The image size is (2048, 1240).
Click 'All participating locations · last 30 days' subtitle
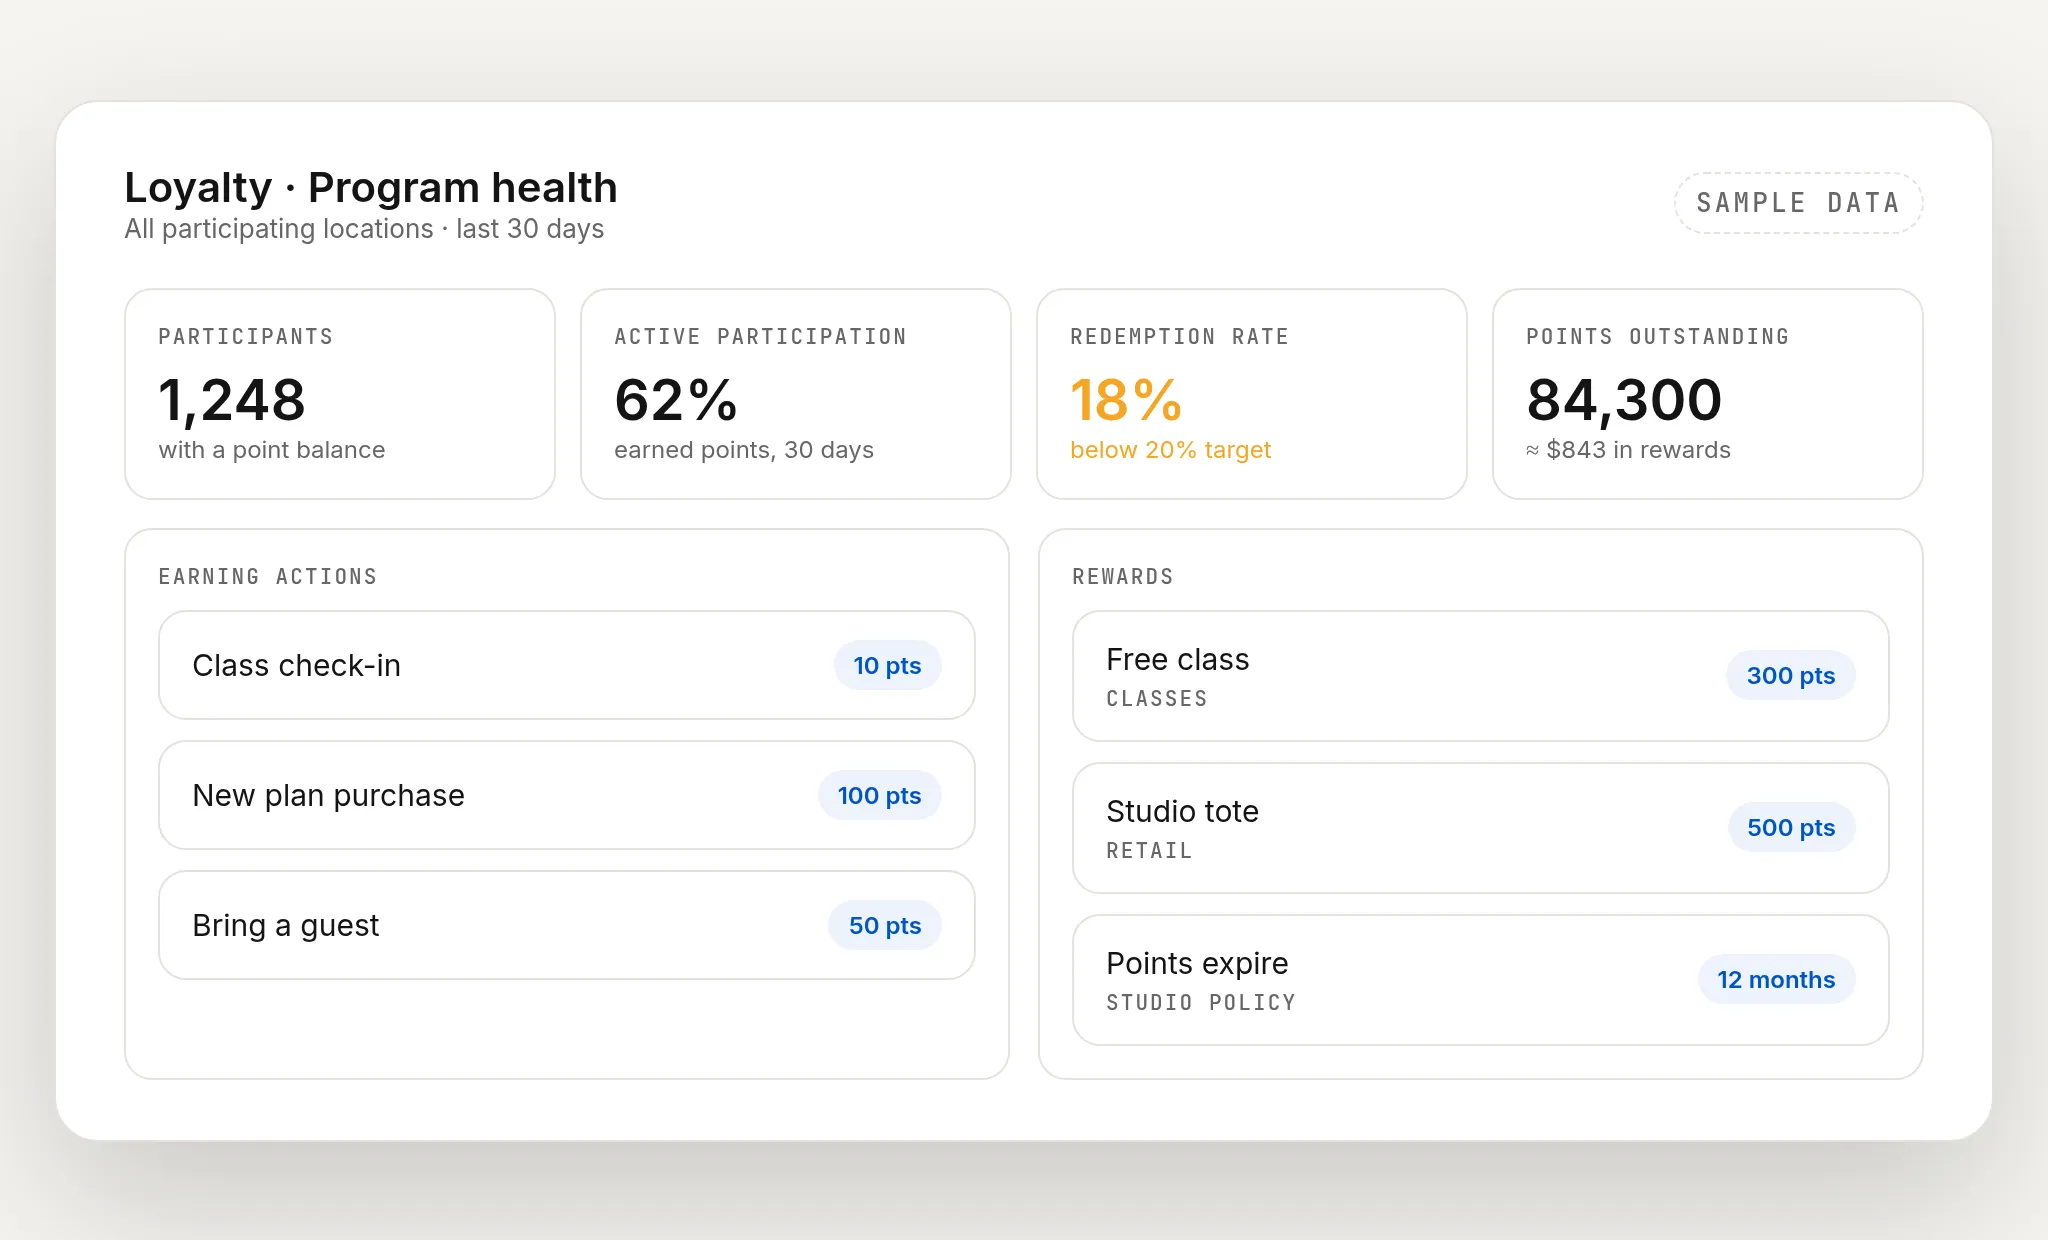pos(364,229)
